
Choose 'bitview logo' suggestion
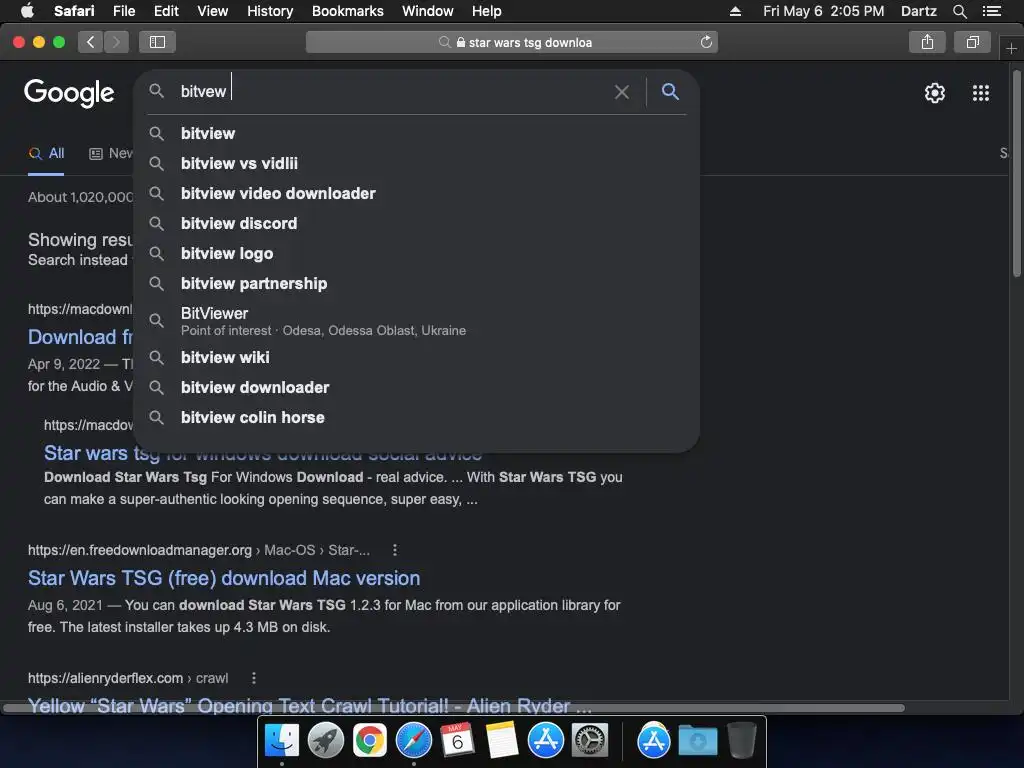pyautogui.click(x=417, y=253)
